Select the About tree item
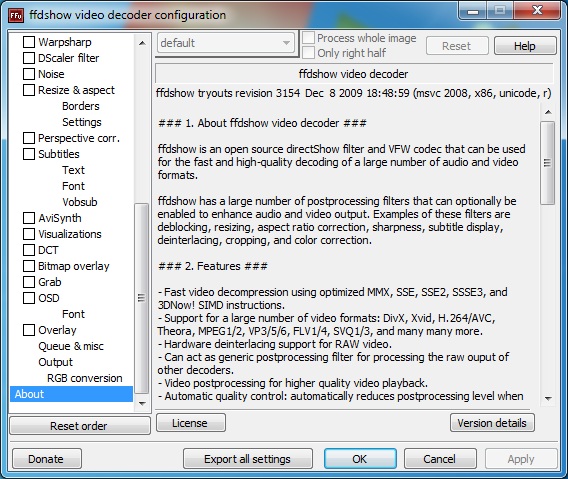Viewport: 568px width, 479px height. point(71,394)
